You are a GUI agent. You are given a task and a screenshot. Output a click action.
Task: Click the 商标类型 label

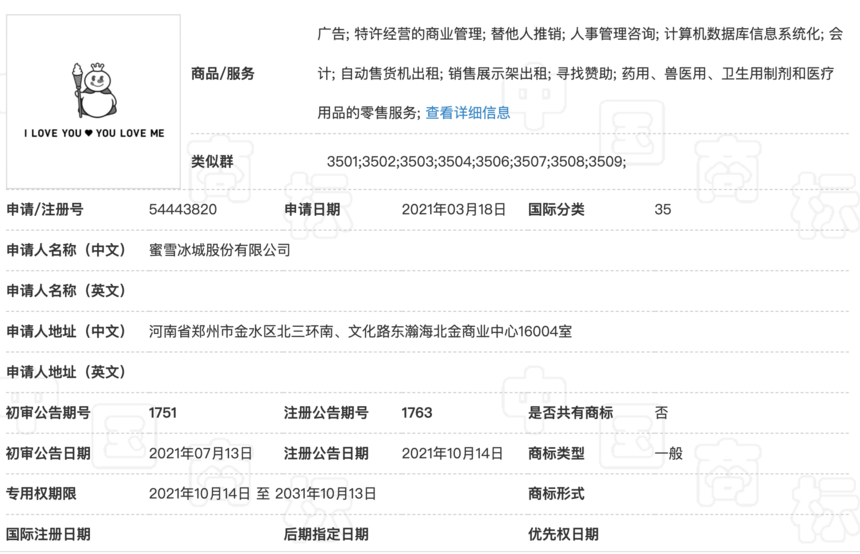(x=556, y=453)
